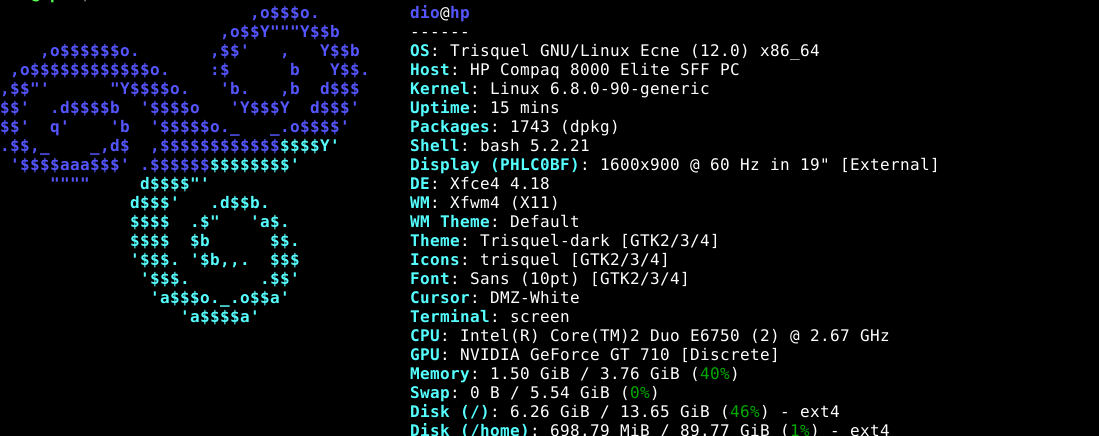Screen dimensions: 1099x436
Task: Click the Cursor DMZ-White line
Action: point(494,298)
